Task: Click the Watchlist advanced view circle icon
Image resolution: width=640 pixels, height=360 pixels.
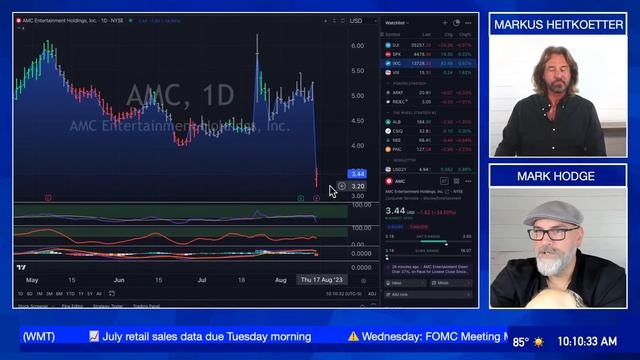Action: 456,23
